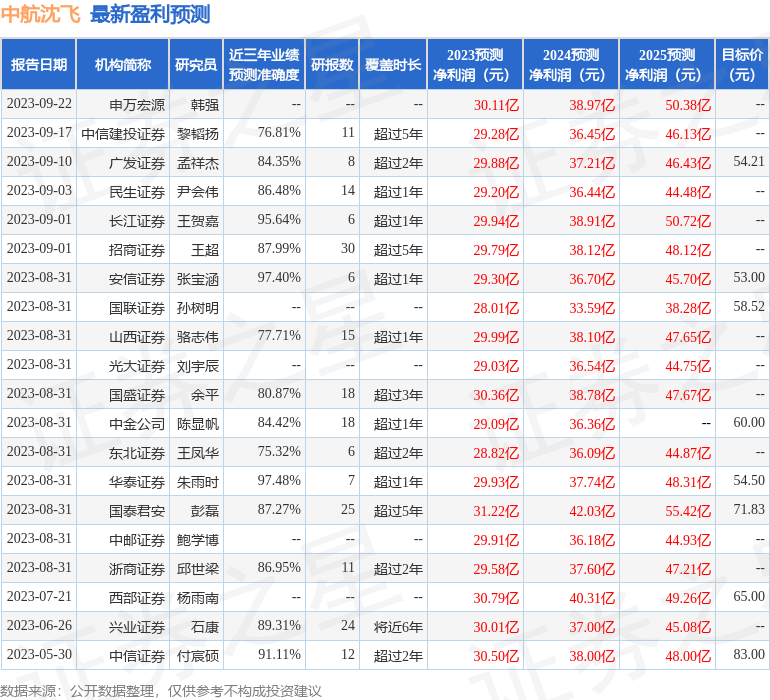The width and height of the screenshot is (770, 700).
Task: Click the 44.75亿 profit value
Action: [688, 366]
